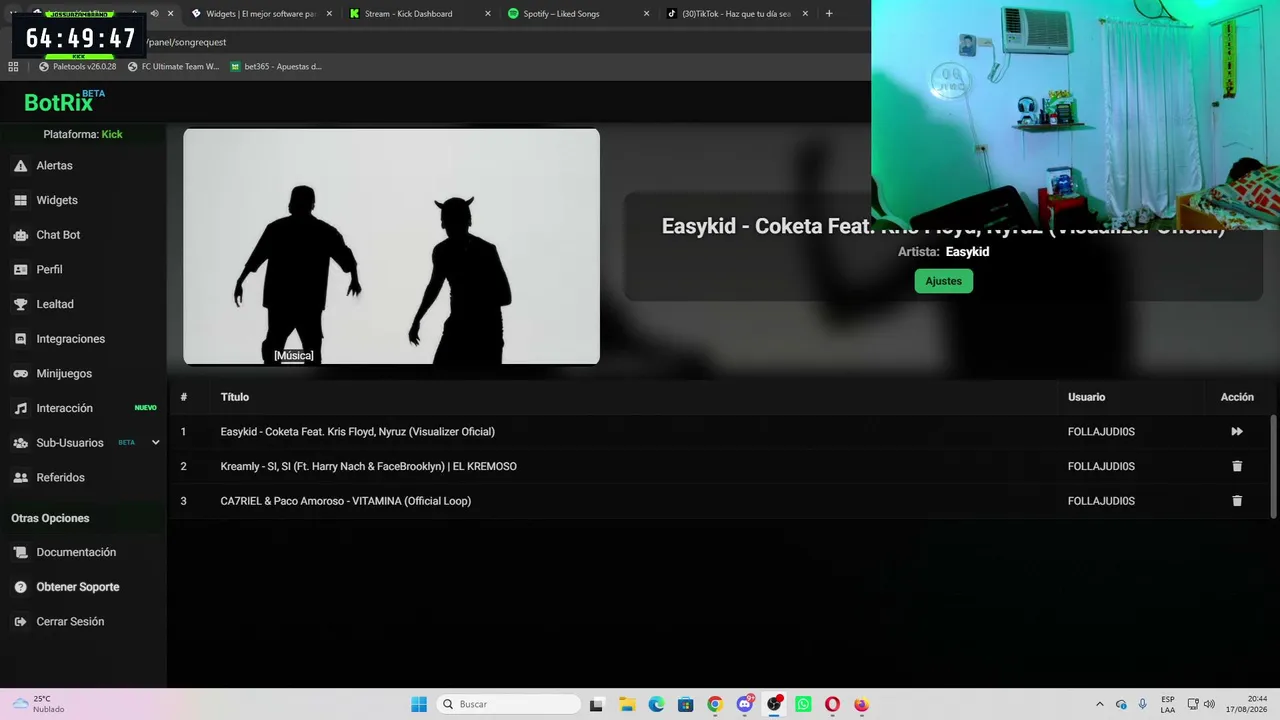Switch to the Spotify – Liked Songs tab
The width and height of the screenshot is (1280, 720).
pos(577,14)
